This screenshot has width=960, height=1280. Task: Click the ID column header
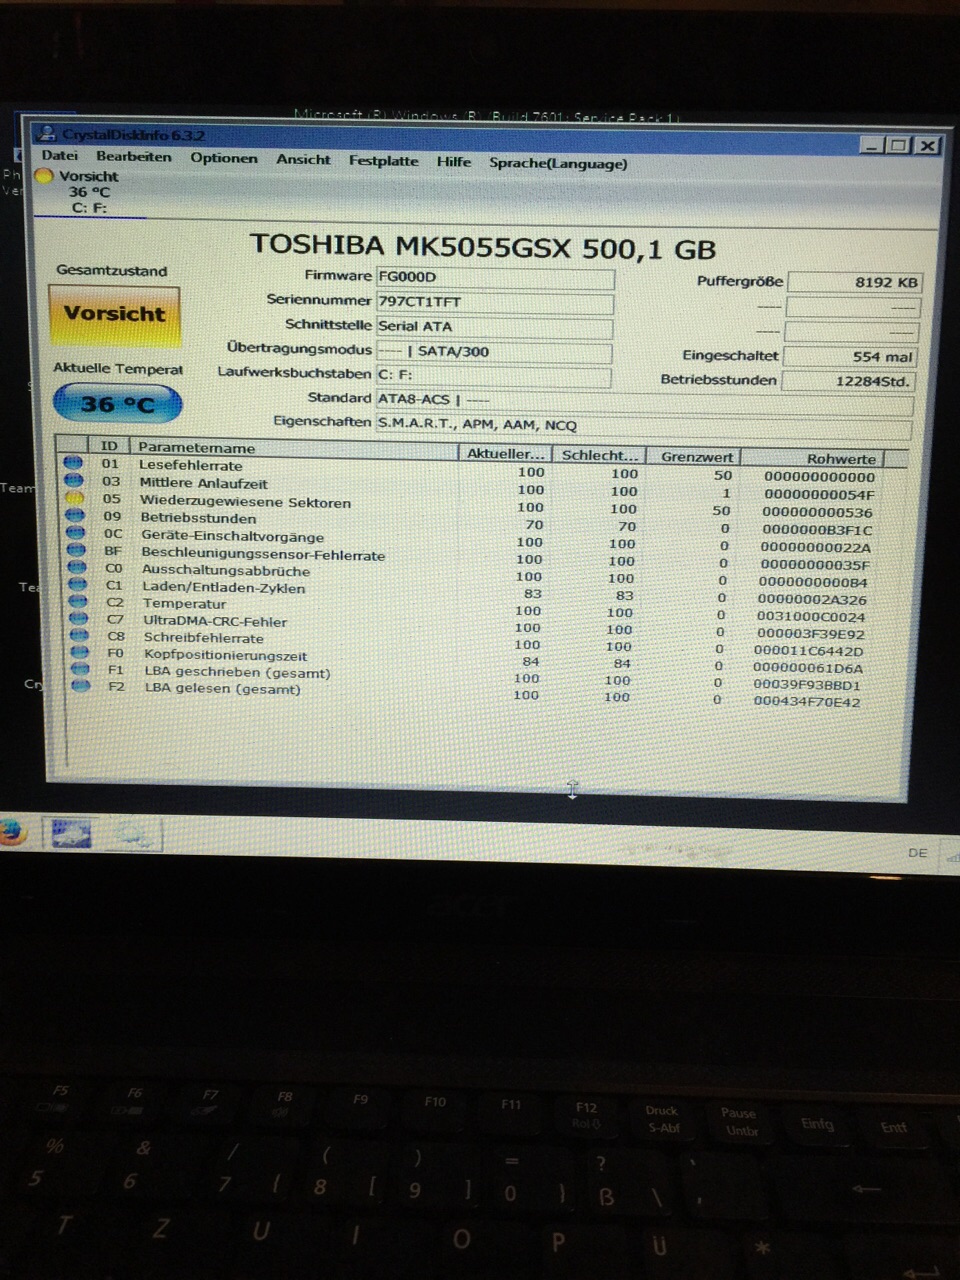coord(109,446)
